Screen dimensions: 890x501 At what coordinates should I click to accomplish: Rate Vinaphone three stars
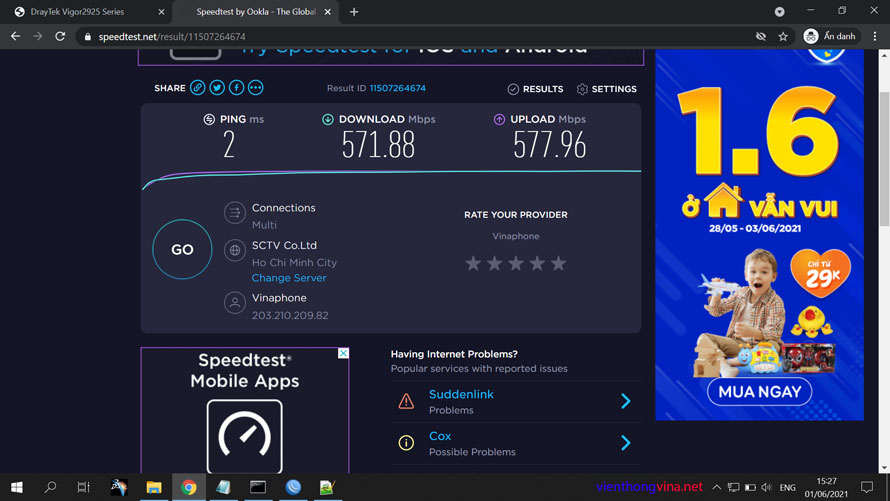tap(516, 263)
